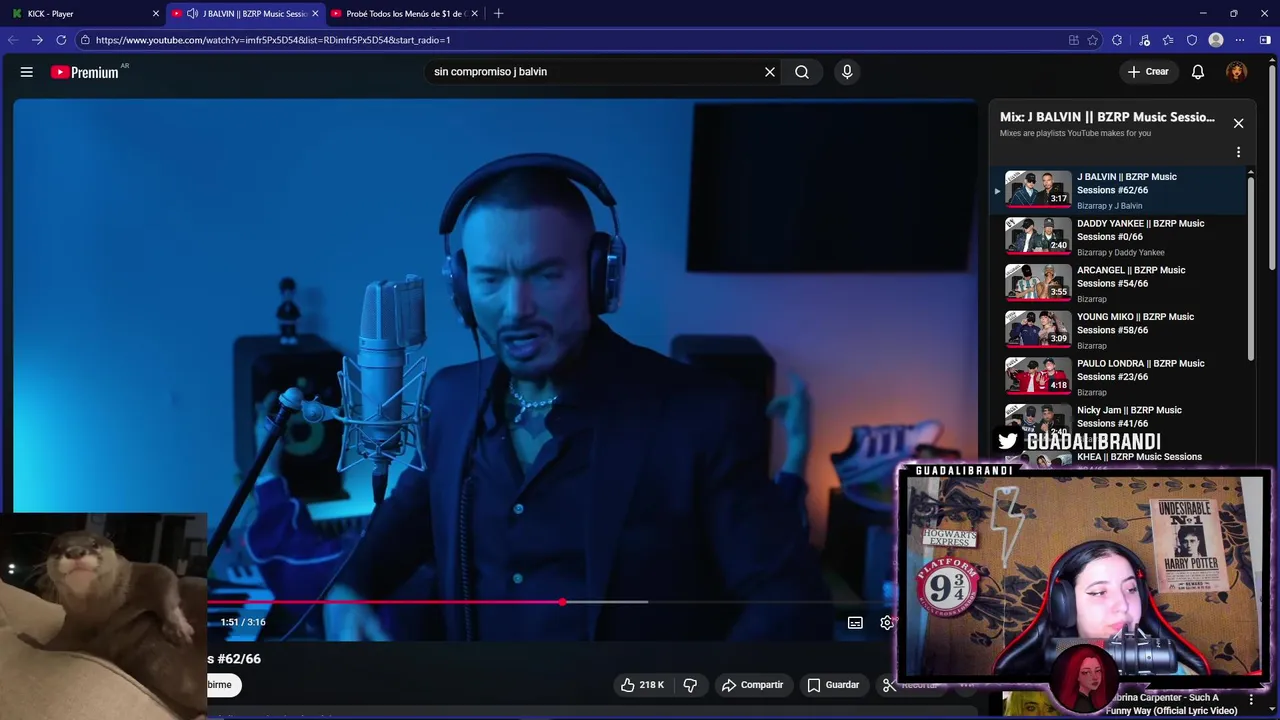
Task: Select J BALVIN BZRP Sessions #62/66 playlist item
Action: [1120, 190]
